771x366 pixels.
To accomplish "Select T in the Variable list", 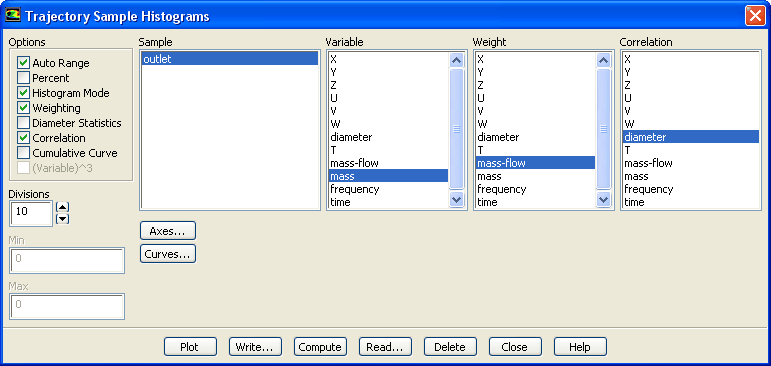I will coord(388,150).
